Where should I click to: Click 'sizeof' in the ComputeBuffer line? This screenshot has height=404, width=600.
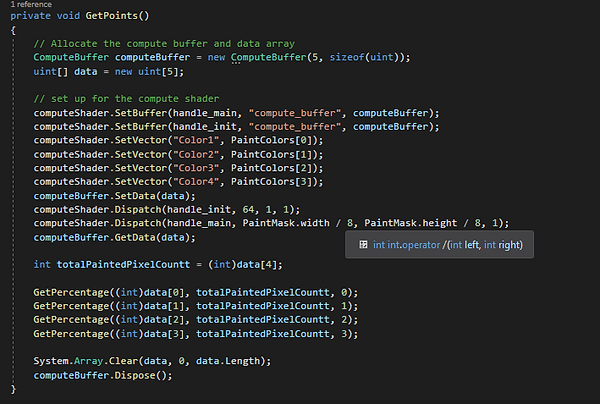point(347,57)
